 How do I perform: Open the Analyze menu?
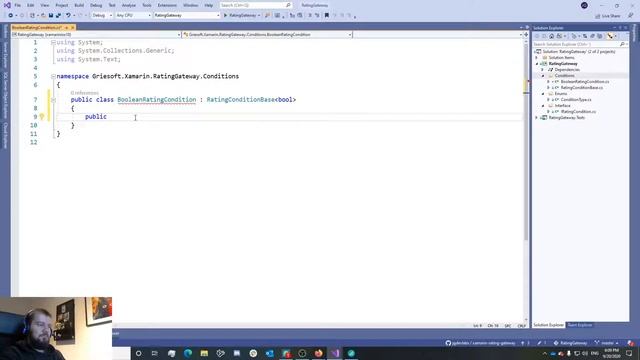129,5
